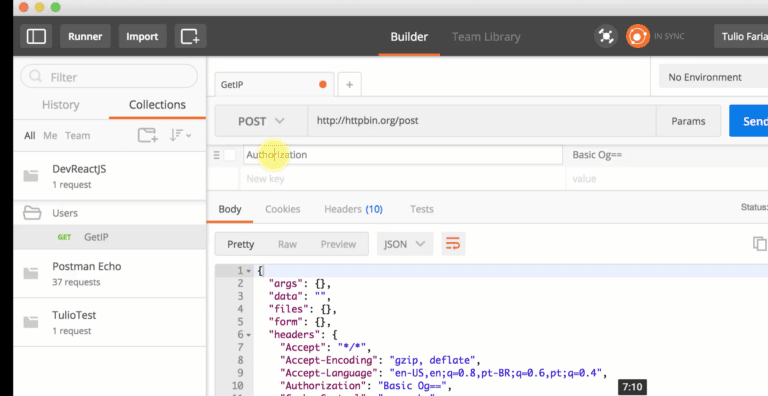768x396 pixels.
Task: Open collections sort order dropdown
Action: tap(180, 135)
